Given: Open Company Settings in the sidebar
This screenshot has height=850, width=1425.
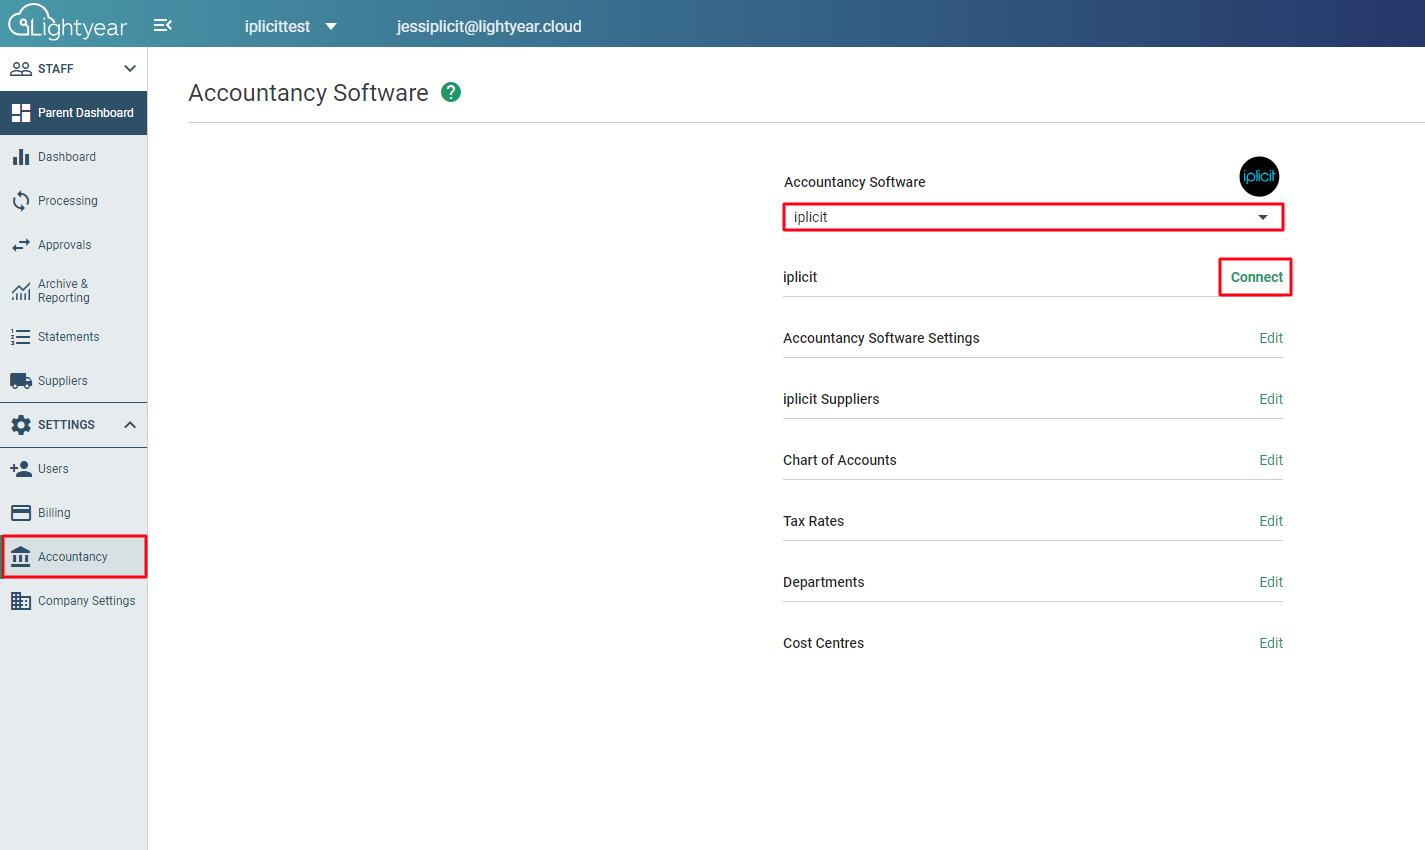Looking at the screenshot, I should [86, 601].
